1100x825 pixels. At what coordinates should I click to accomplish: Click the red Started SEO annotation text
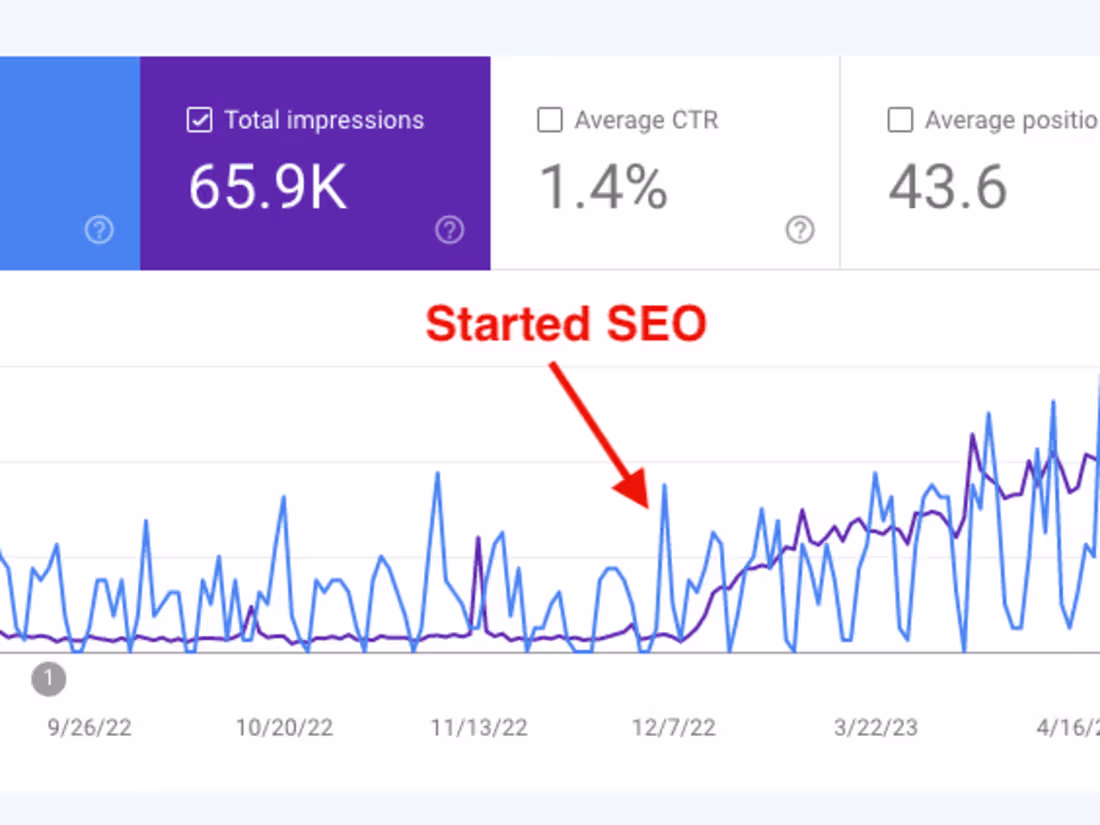[565, 323]
